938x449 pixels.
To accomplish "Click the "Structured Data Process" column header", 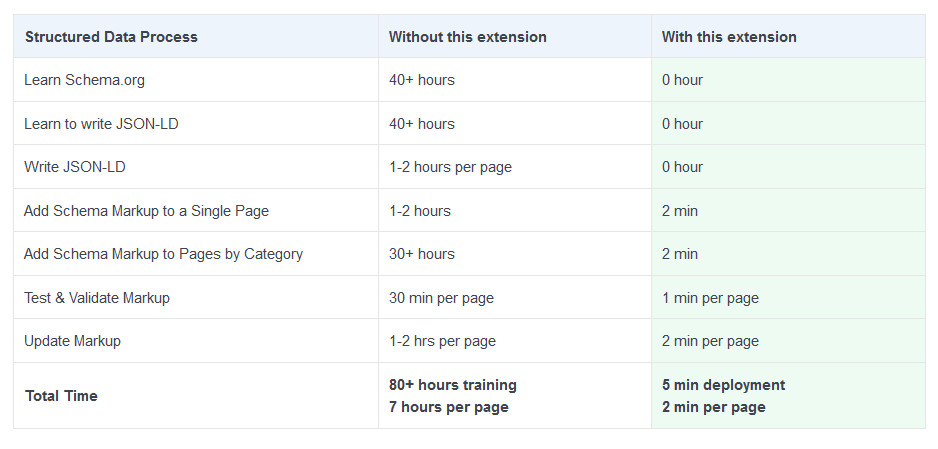I will (111, 37).
